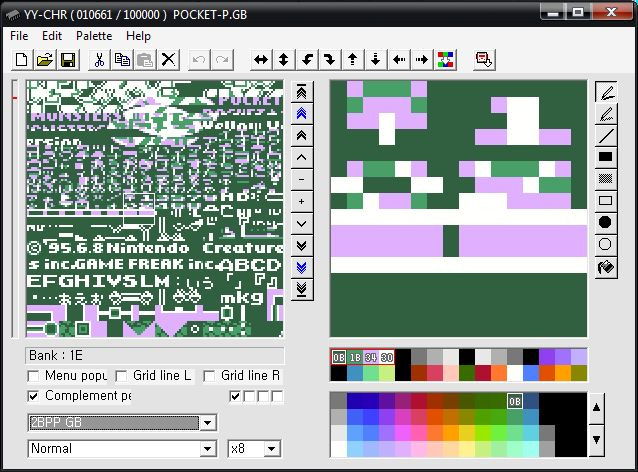638x472 pixels.
Task: Uncheck the first of four small checkboxes
Action: [x=235, y=396]
